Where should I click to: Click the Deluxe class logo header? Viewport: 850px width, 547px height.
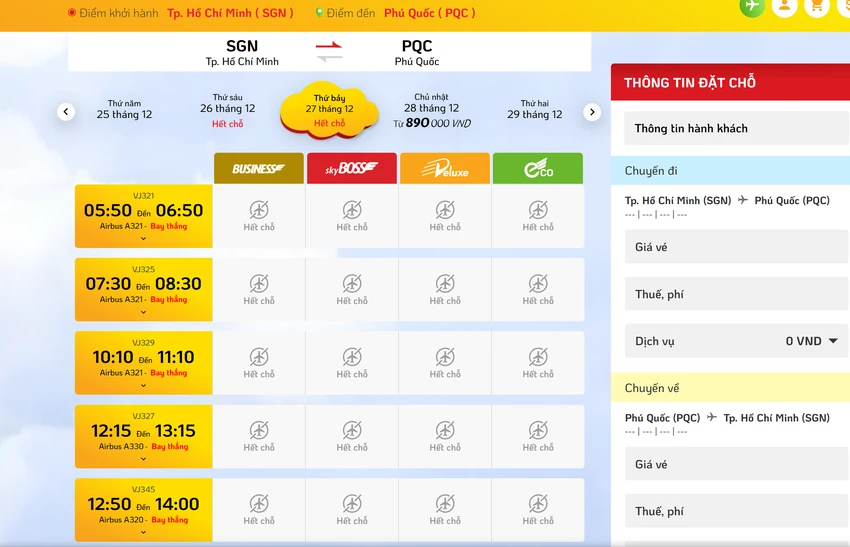(x=445, y=169)
